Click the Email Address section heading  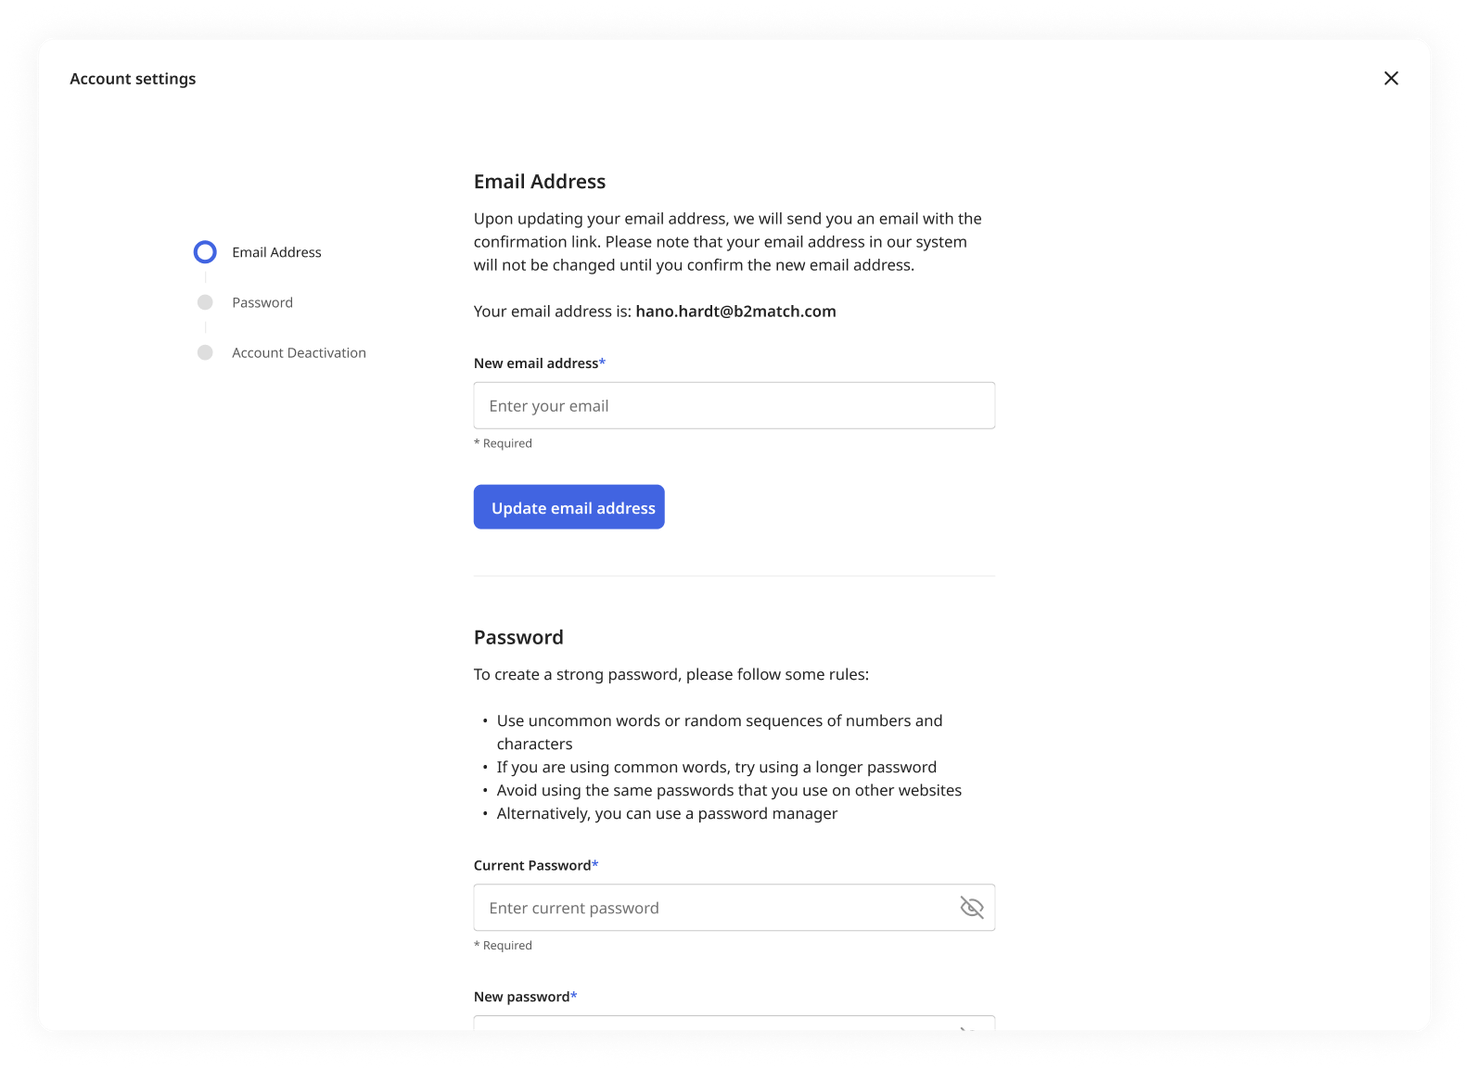coord(540,181)
